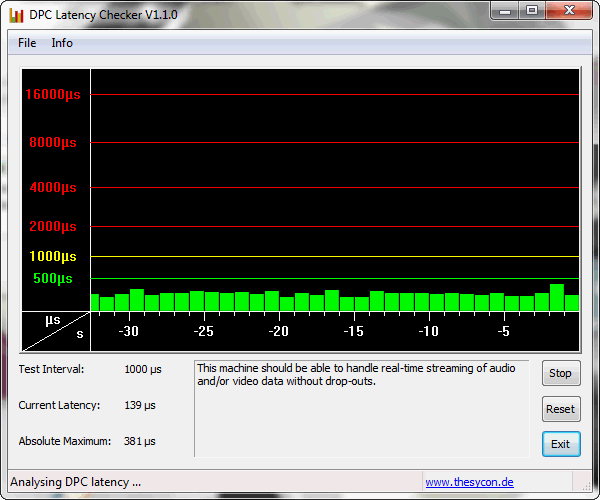This screenshot has height=500, width=600.
Task: Click the DPC Latency Checker title bar icon
Action: [17, 15]
